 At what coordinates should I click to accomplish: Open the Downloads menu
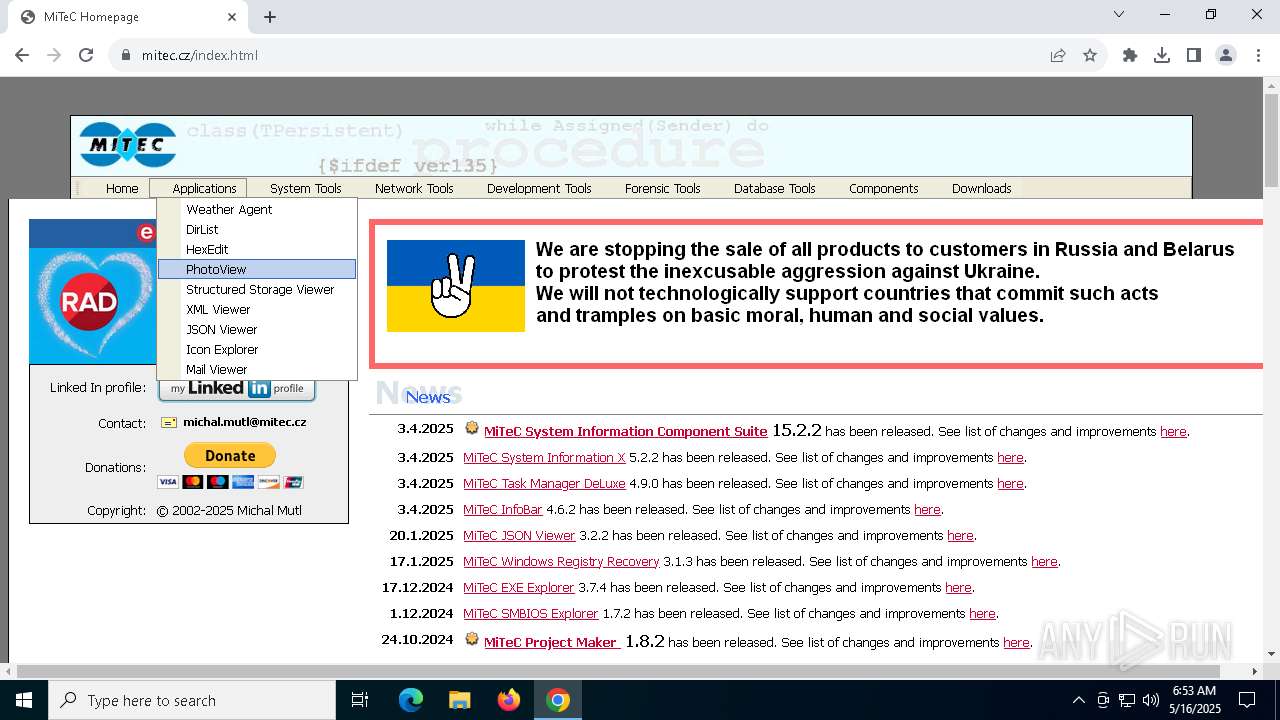(981, 188)
